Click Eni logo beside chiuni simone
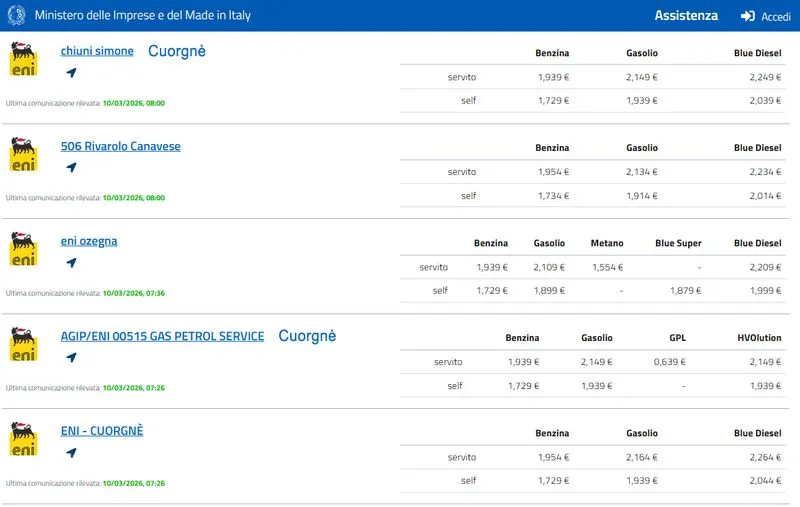The width and height of the screenshot is (800, 507). pos(23,60)
